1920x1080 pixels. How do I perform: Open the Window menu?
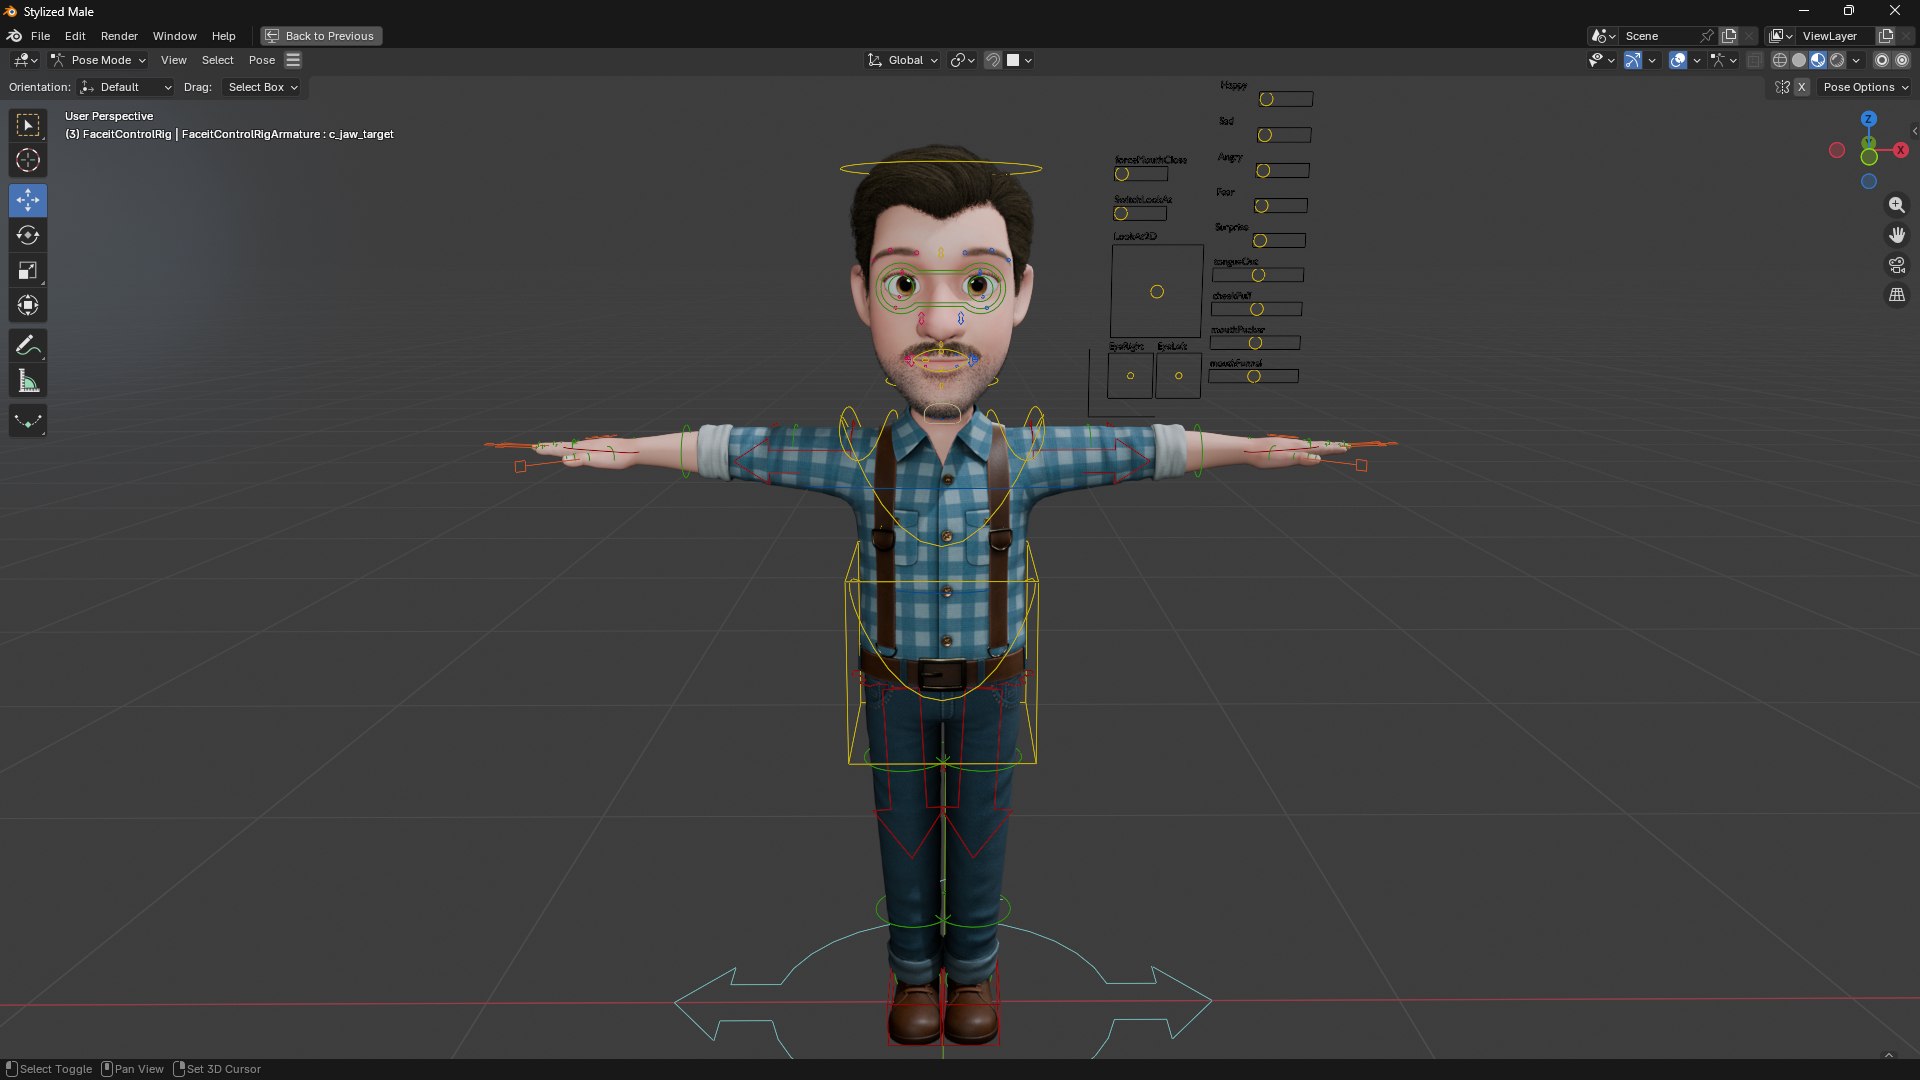point(174,36)
